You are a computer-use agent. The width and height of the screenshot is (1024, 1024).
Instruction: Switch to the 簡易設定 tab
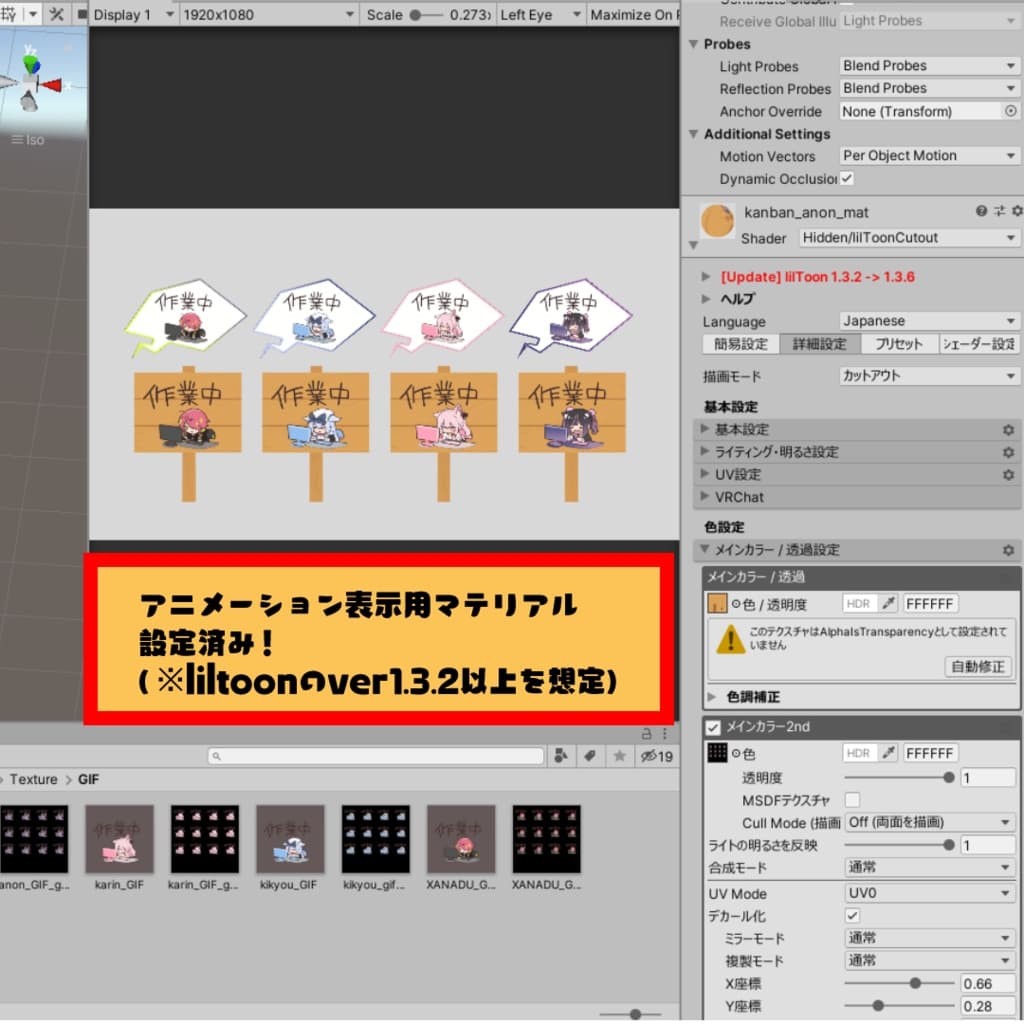(739, 344)
